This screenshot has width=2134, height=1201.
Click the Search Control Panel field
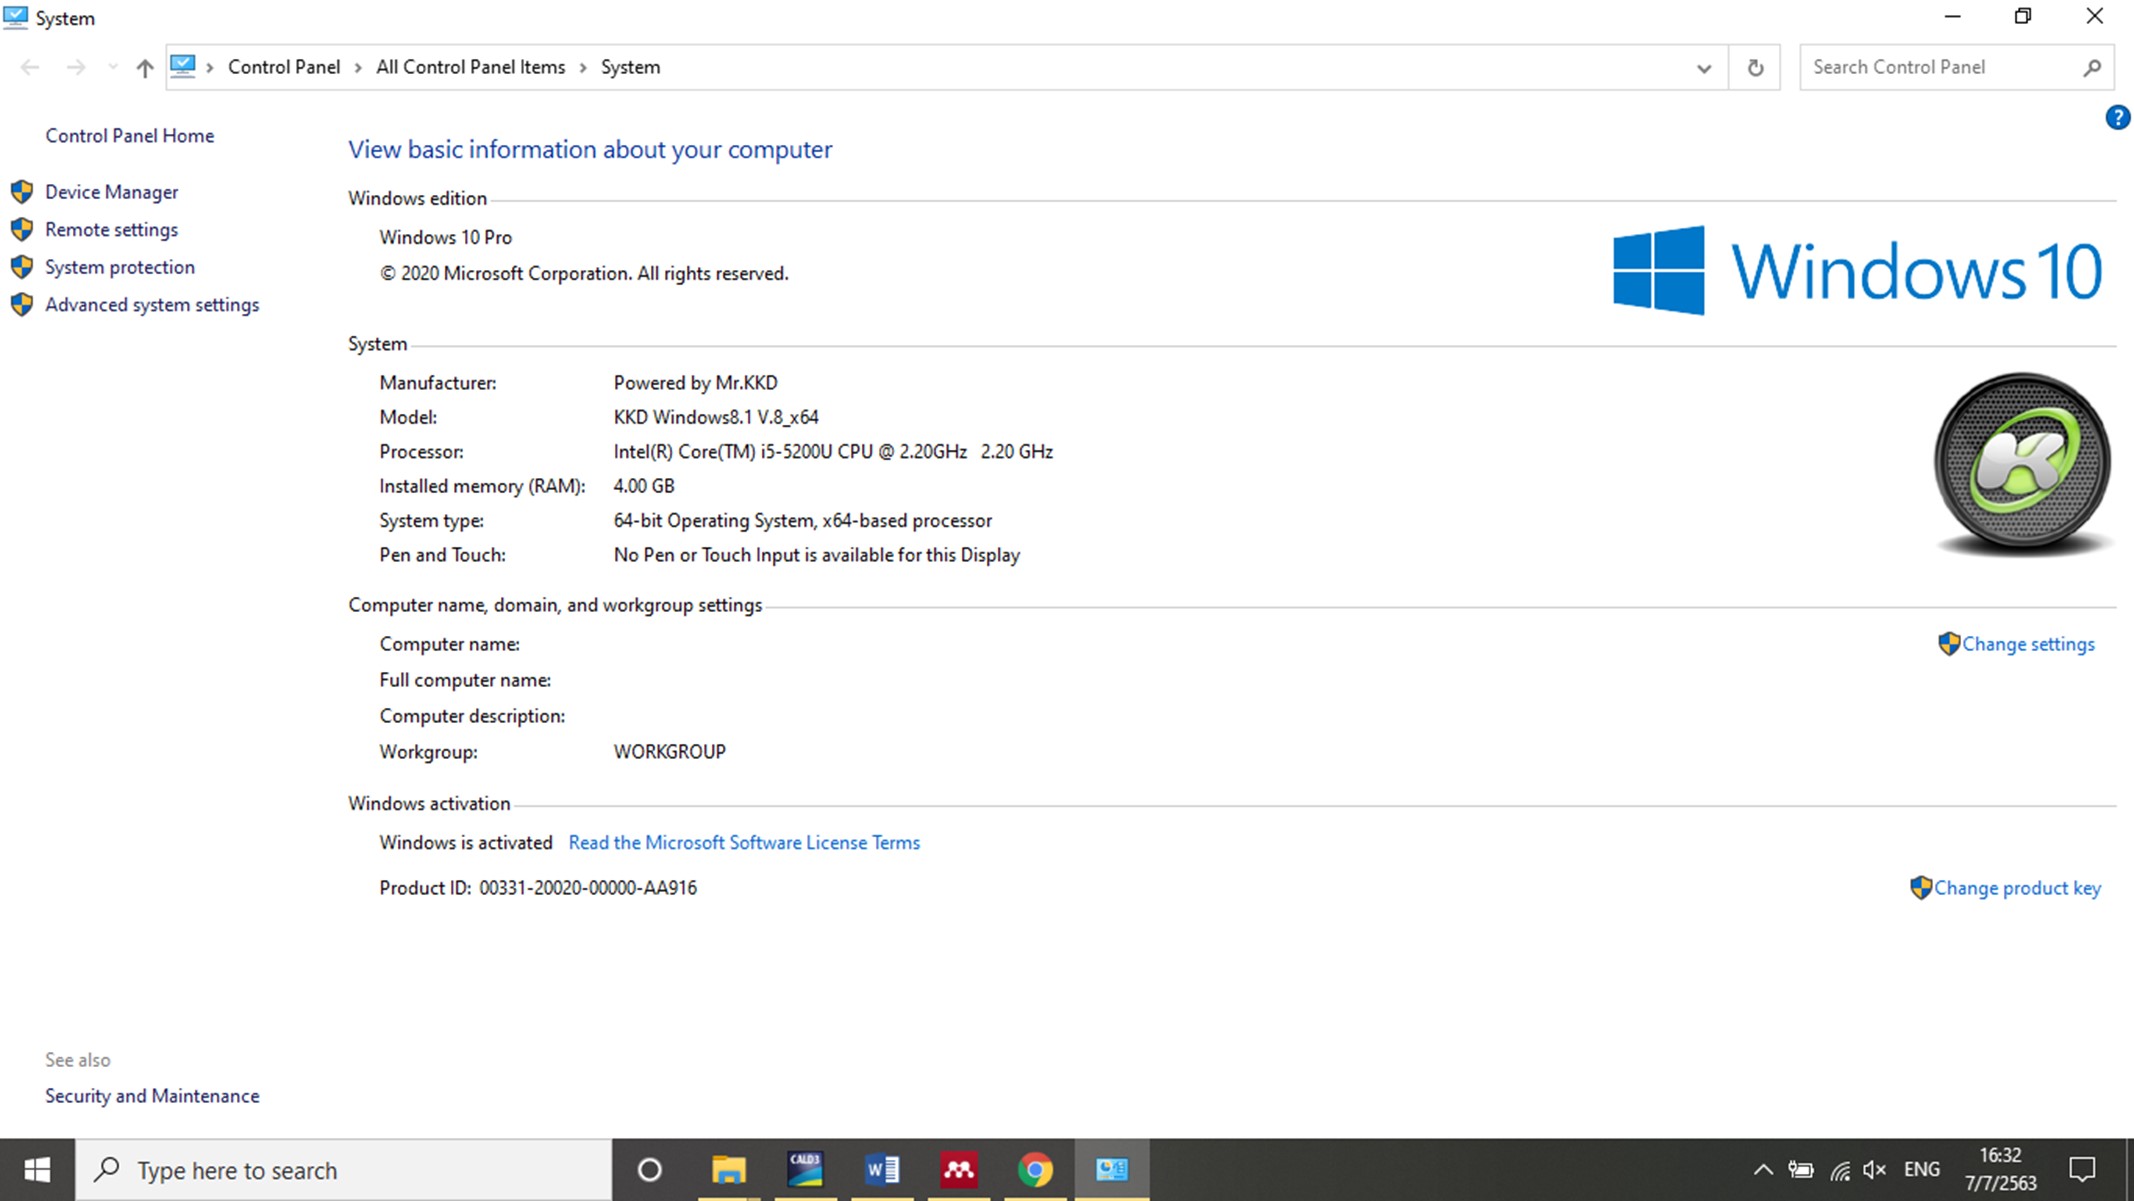[1940, 67]
